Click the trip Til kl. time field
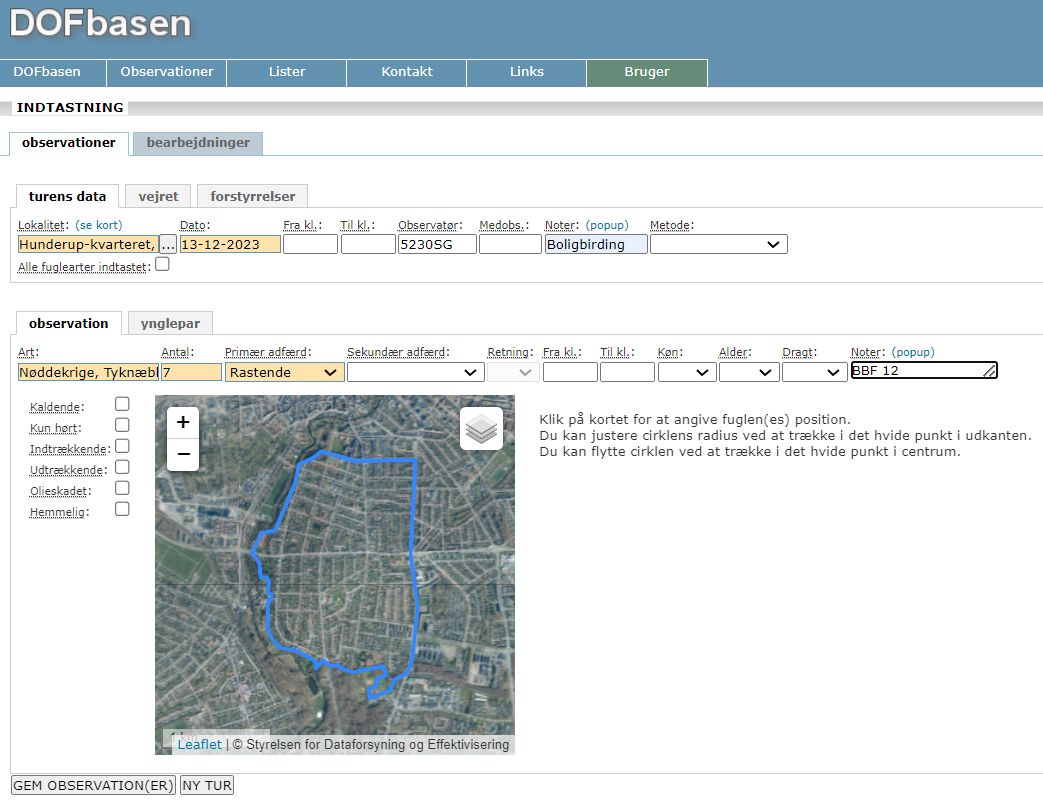Viewport: 1043px width, 810px height. [369, 245]
